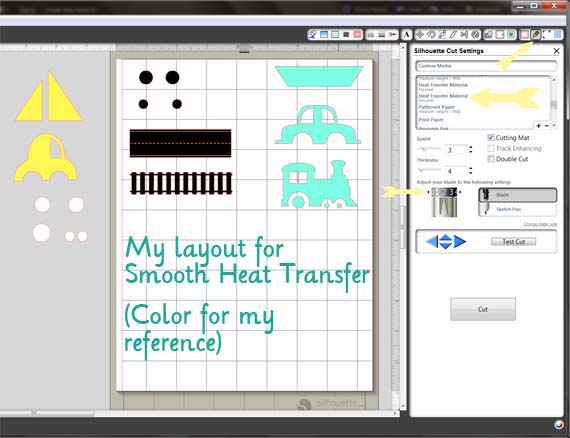
Task: Open the Offset window icon
Action: click(500, 35)
